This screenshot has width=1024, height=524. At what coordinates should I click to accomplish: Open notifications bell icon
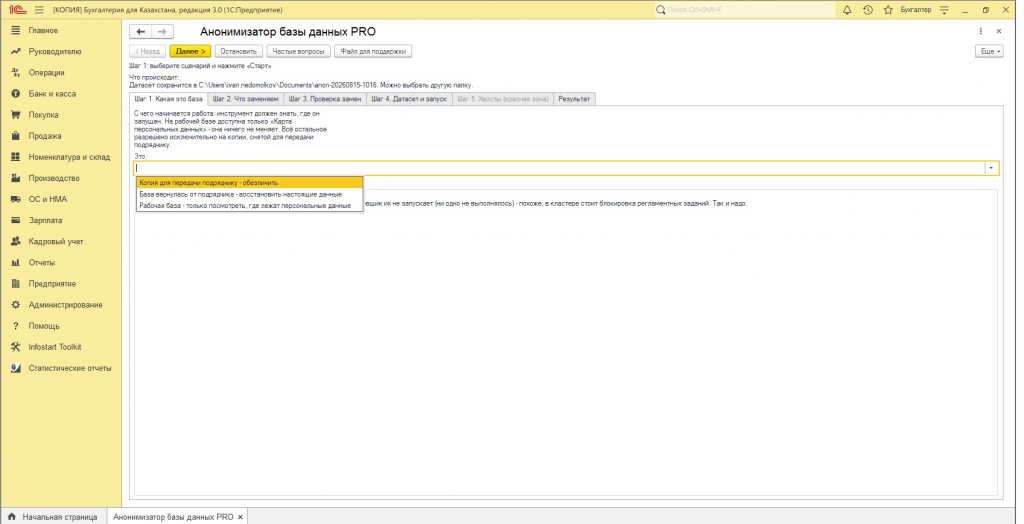[847, 10]
